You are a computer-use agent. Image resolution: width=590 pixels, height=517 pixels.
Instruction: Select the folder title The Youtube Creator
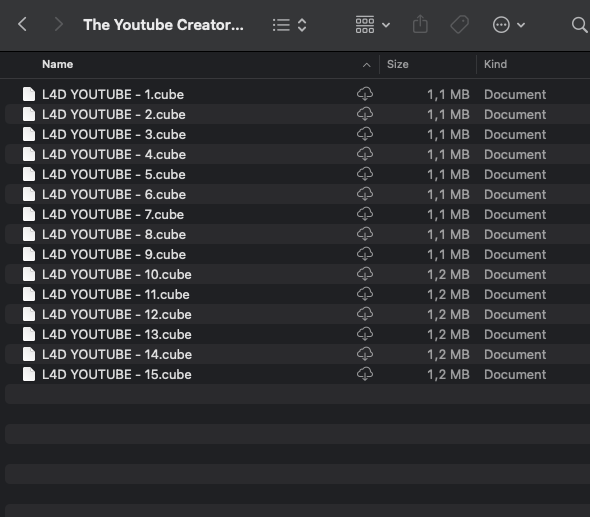[163, 25]
